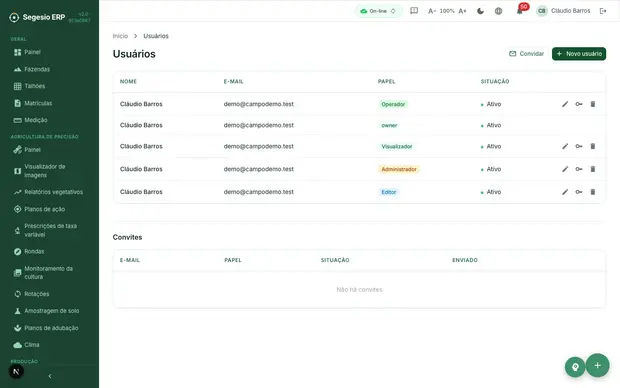Delete the Editor user row
The height and width of the screenshot is (388, 620).
[593, 192]
